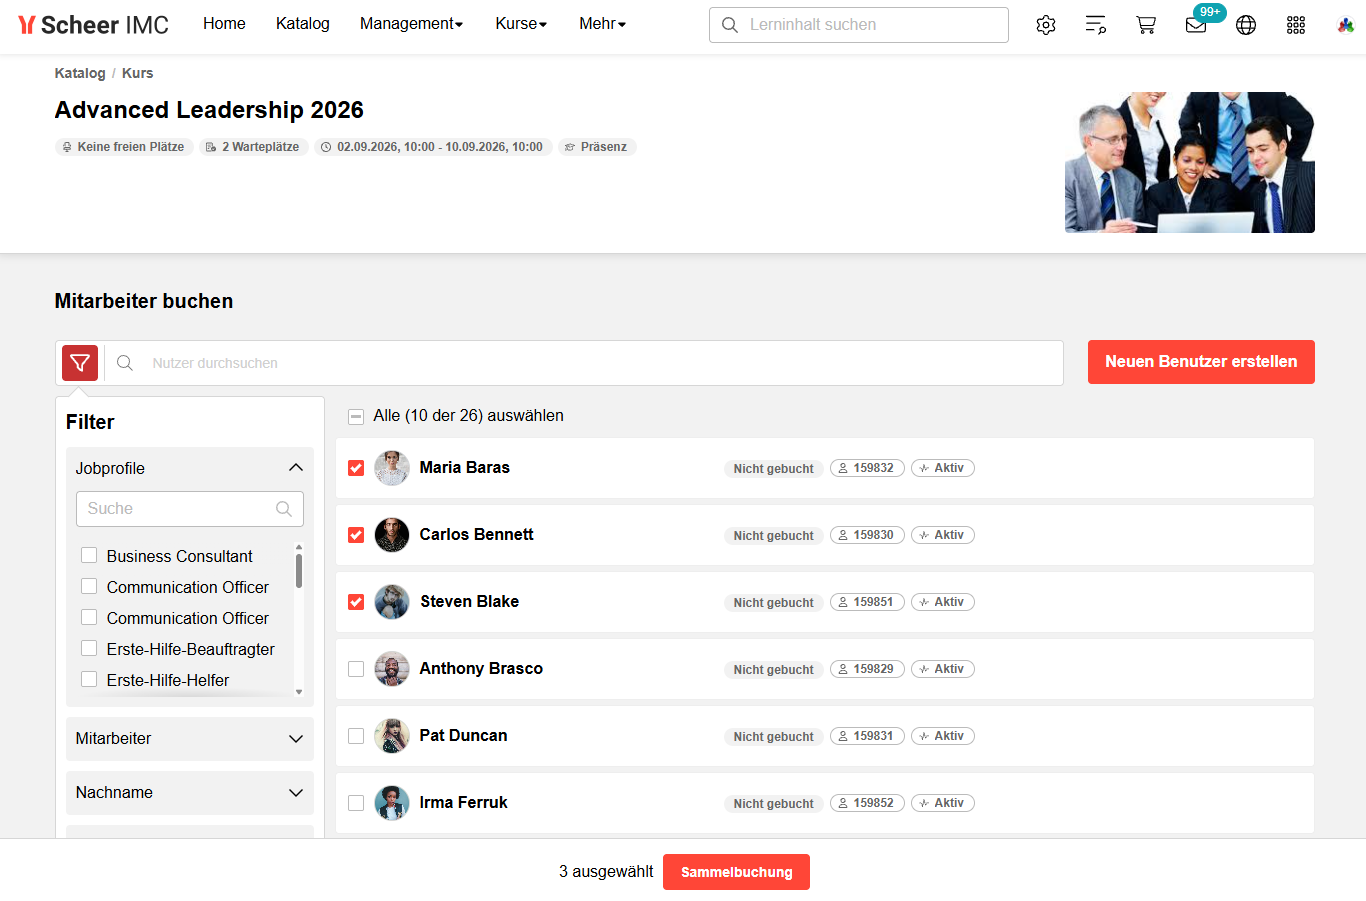Click the Nutzer durchsuchen search field
This screenshot has width=1366, height=901.
[x=584, y=363]
